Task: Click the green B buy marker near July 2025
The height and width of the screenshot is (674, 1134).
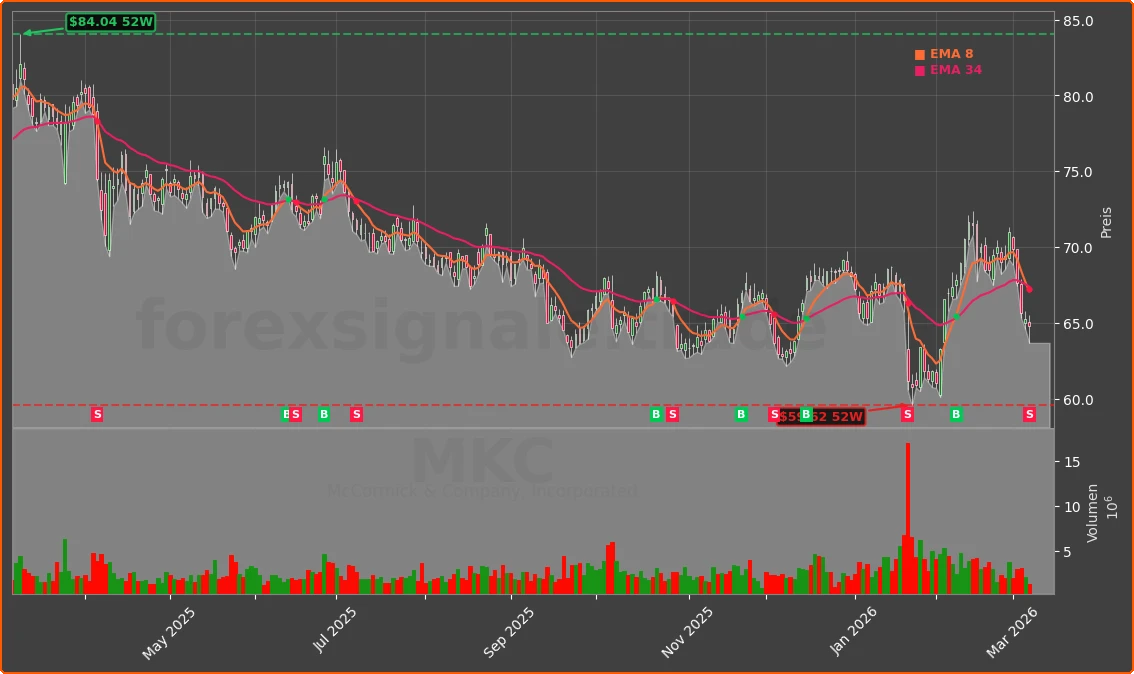Action: pyautogui.click(x=324, y=414)
